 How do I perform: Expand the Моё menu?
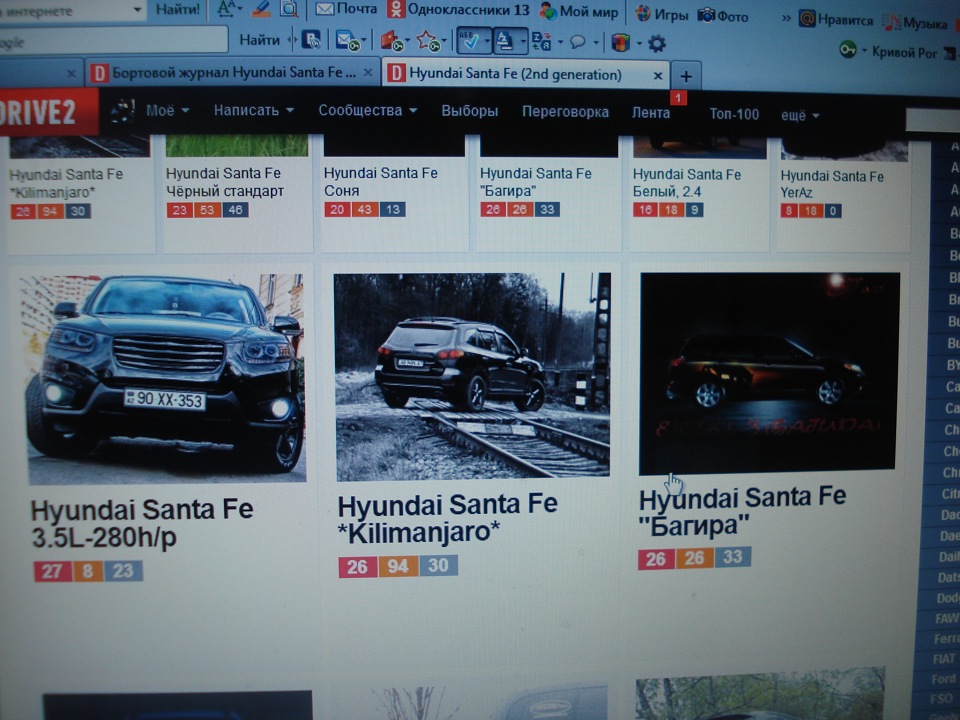[167, 110]
